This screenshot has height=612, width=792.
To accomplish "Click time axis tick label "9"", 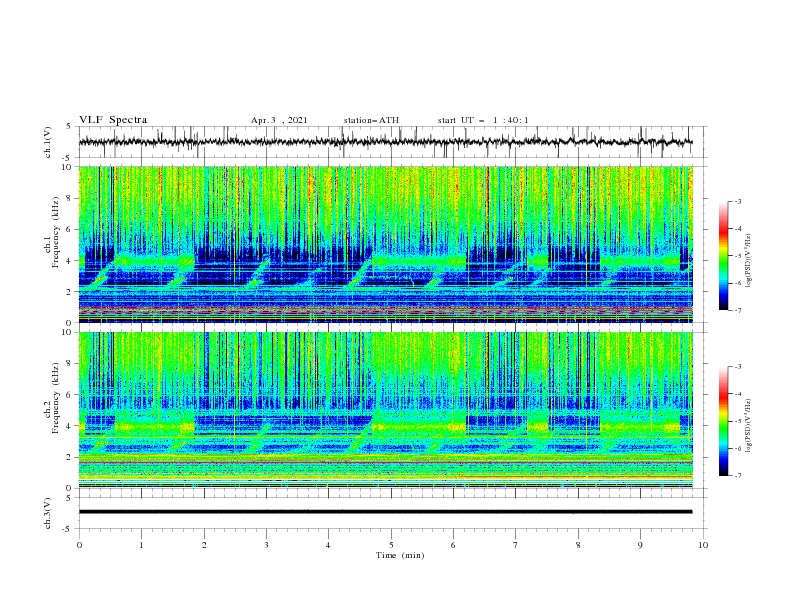I will [640, 545].
